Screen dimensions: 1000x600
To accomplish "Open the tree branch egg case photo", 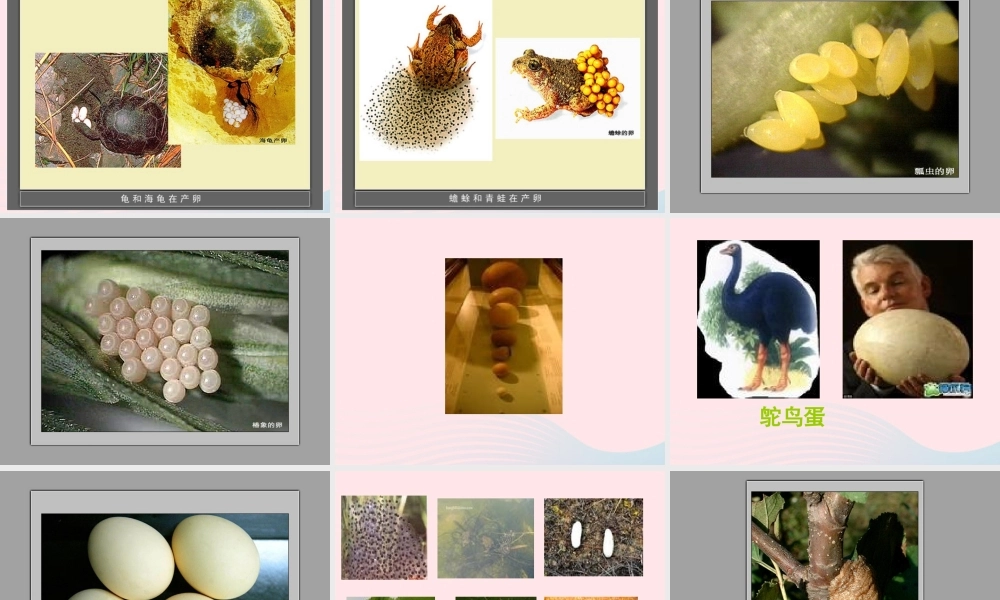I will pyautogui.click(x=834, y=545).
